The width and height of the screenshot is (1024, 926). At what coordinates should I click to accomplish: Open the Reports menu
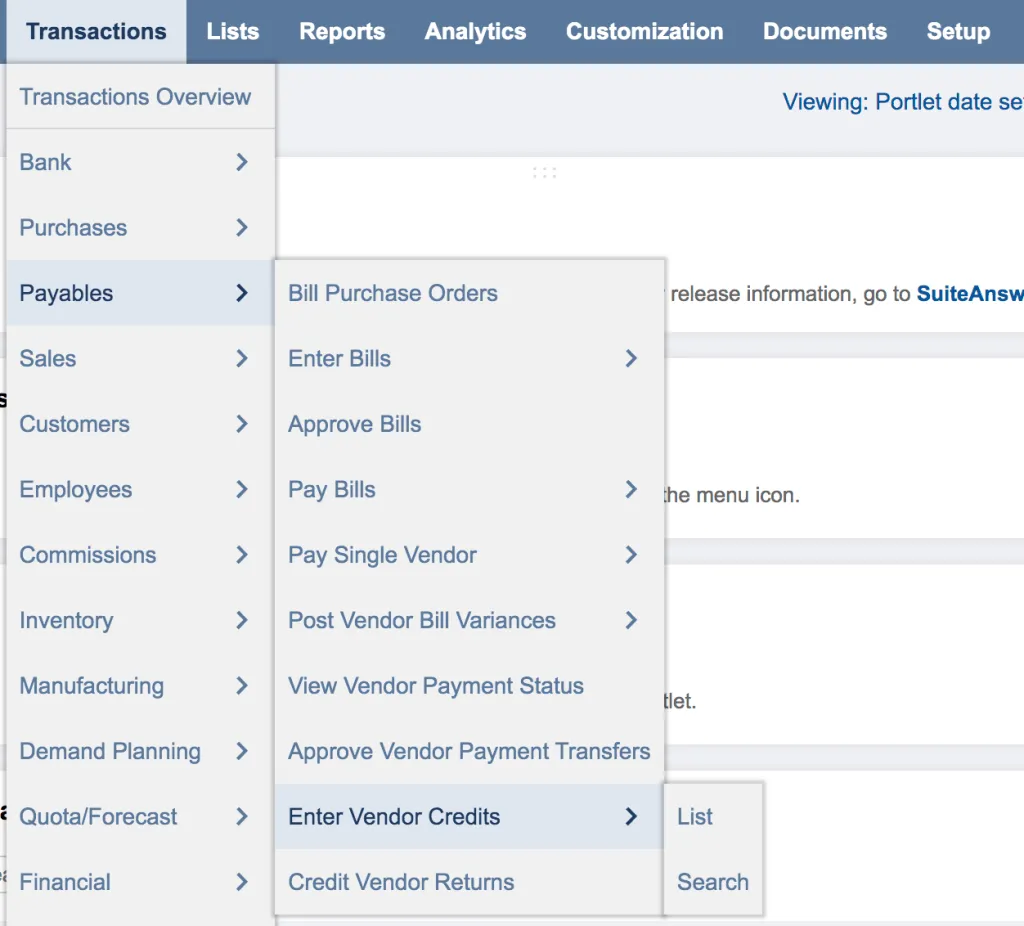[x=342, y=31]
